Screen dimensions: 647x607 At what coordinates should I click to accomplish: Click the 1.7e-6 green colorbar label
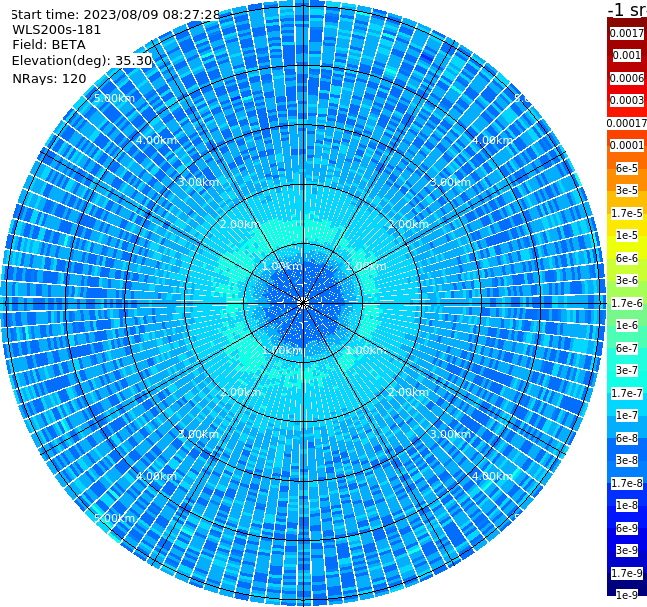coord(627,303)
